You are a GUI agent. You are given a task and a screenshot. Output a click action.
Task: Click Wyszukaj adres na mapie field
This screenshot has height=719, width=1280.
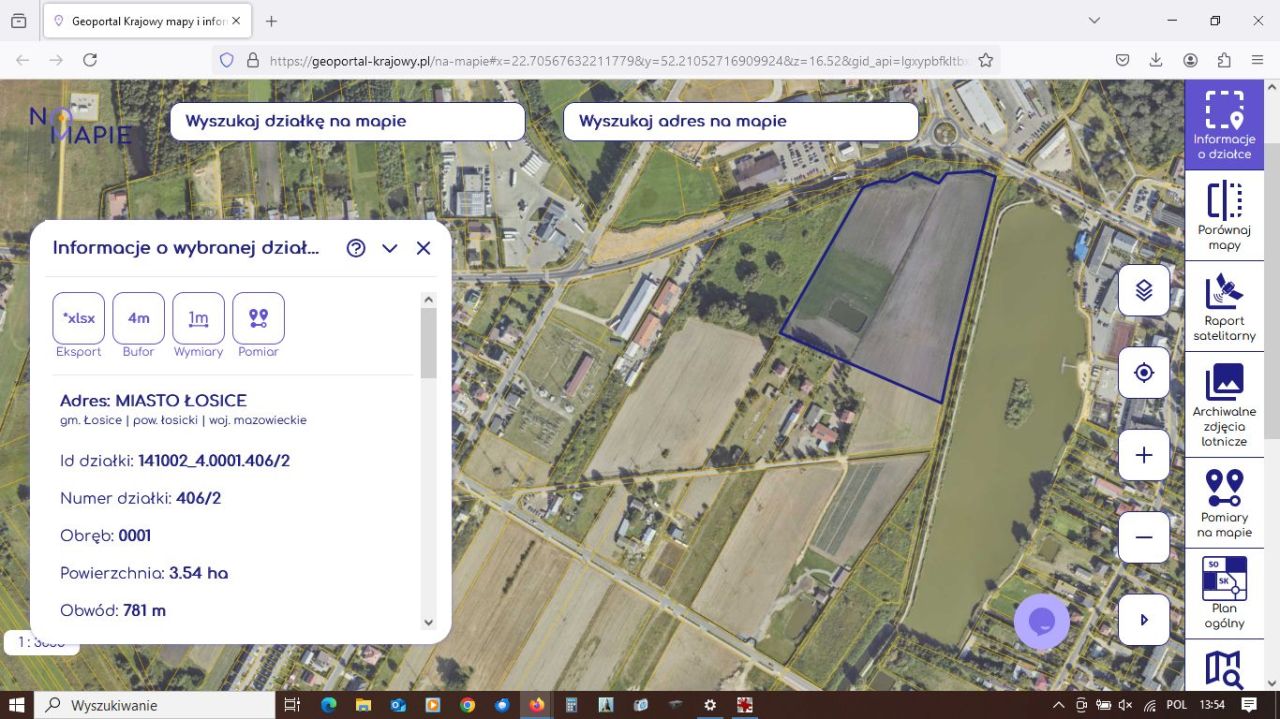[741, 121]
